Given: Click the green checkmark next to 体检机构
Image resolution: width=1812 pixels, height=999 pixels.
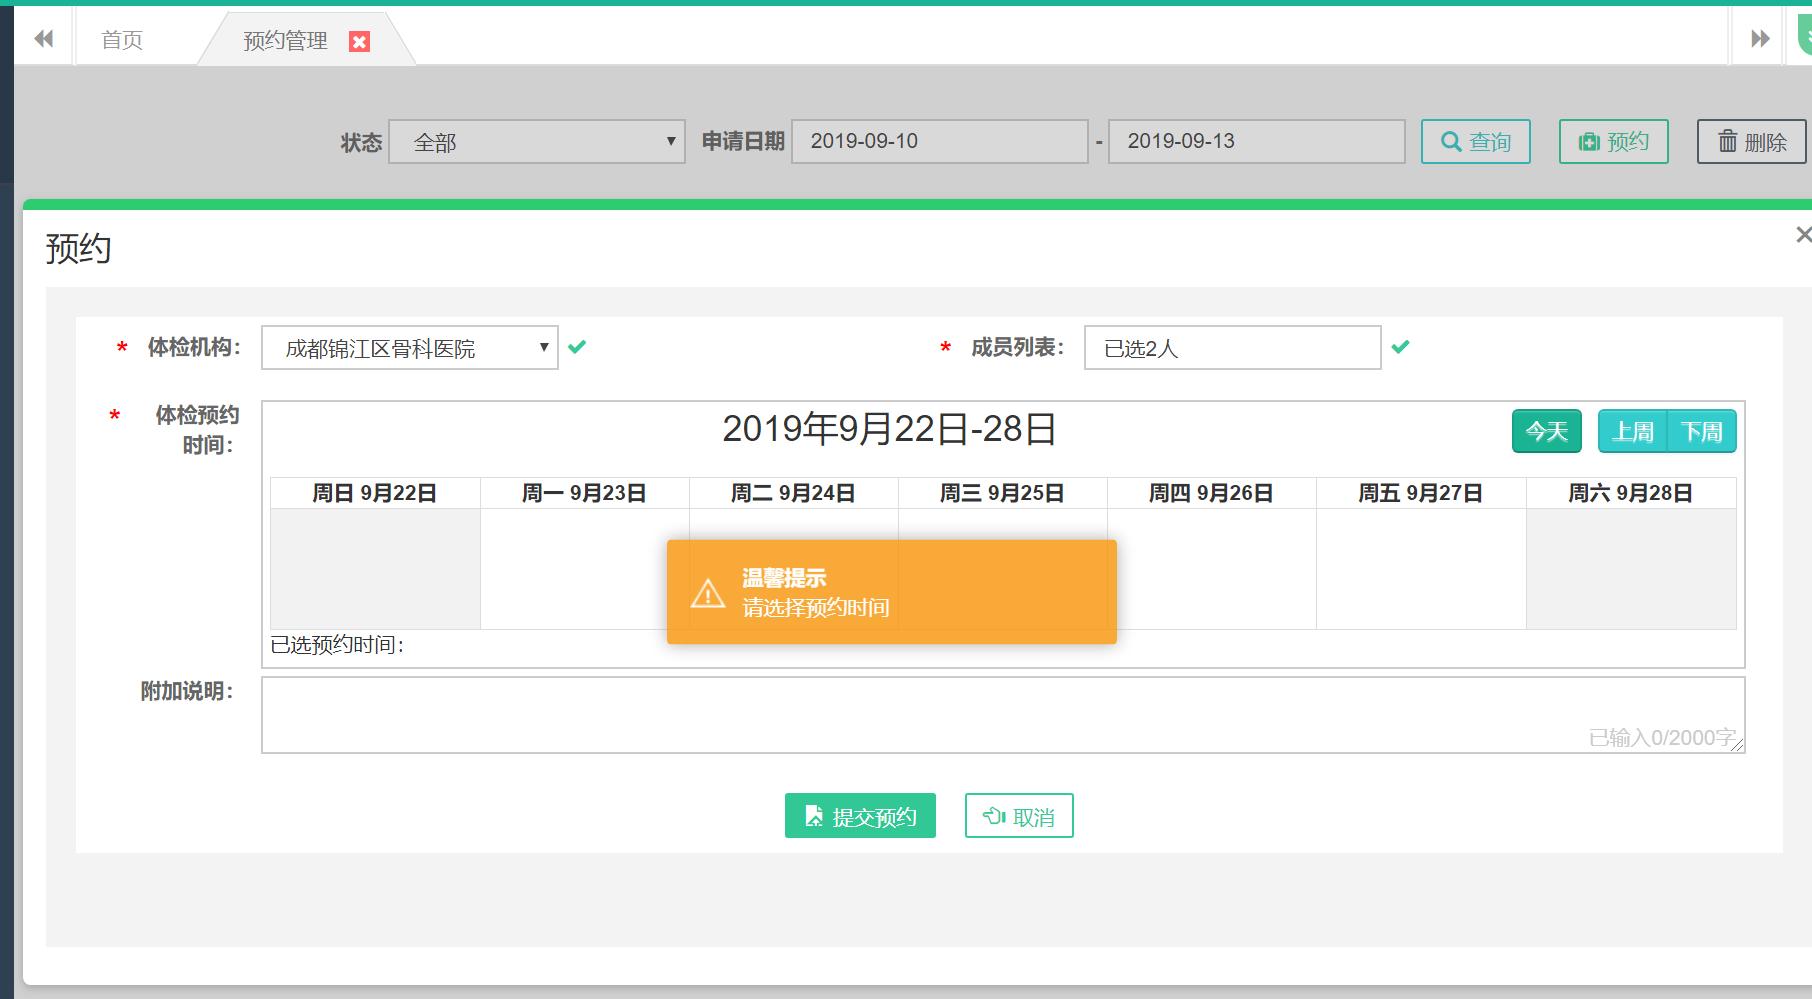Looking at the screenshot, I should [x=578, y=347].
